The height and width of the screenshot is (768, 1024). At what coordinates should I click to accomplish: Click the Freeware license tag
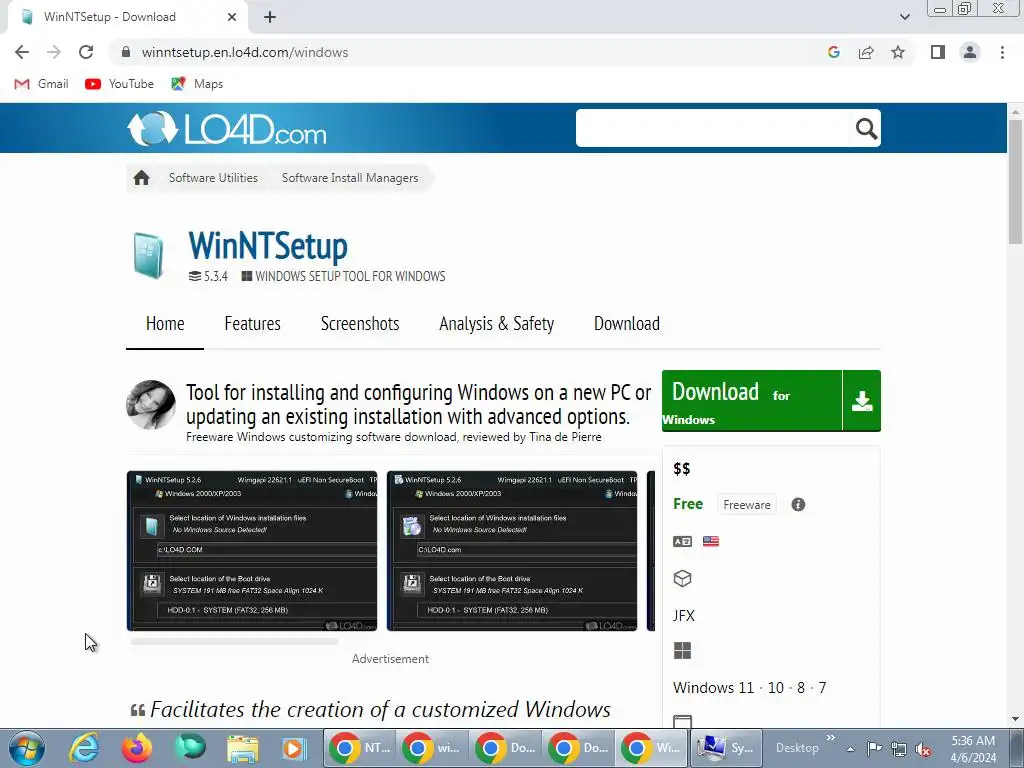(746, 505)
